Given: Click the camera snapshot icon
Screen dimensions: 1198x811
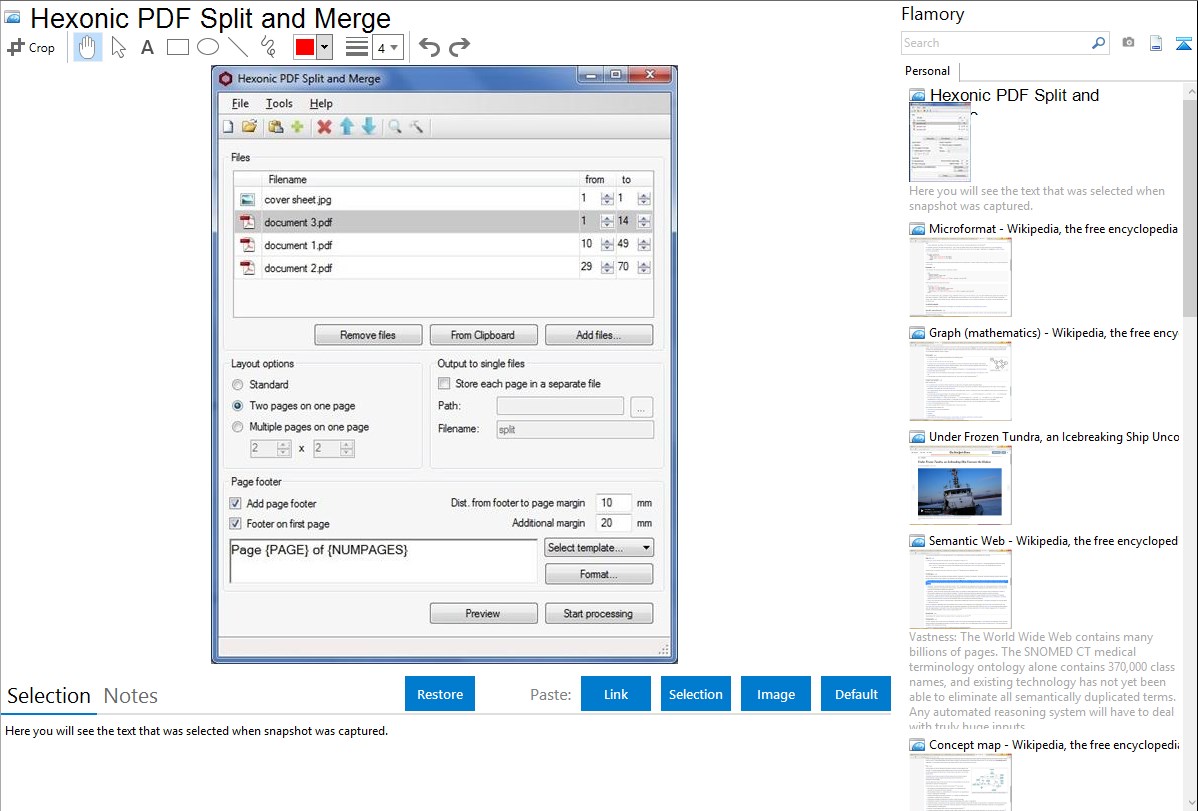Looking at the screenshot, I should coord(1128,43).
